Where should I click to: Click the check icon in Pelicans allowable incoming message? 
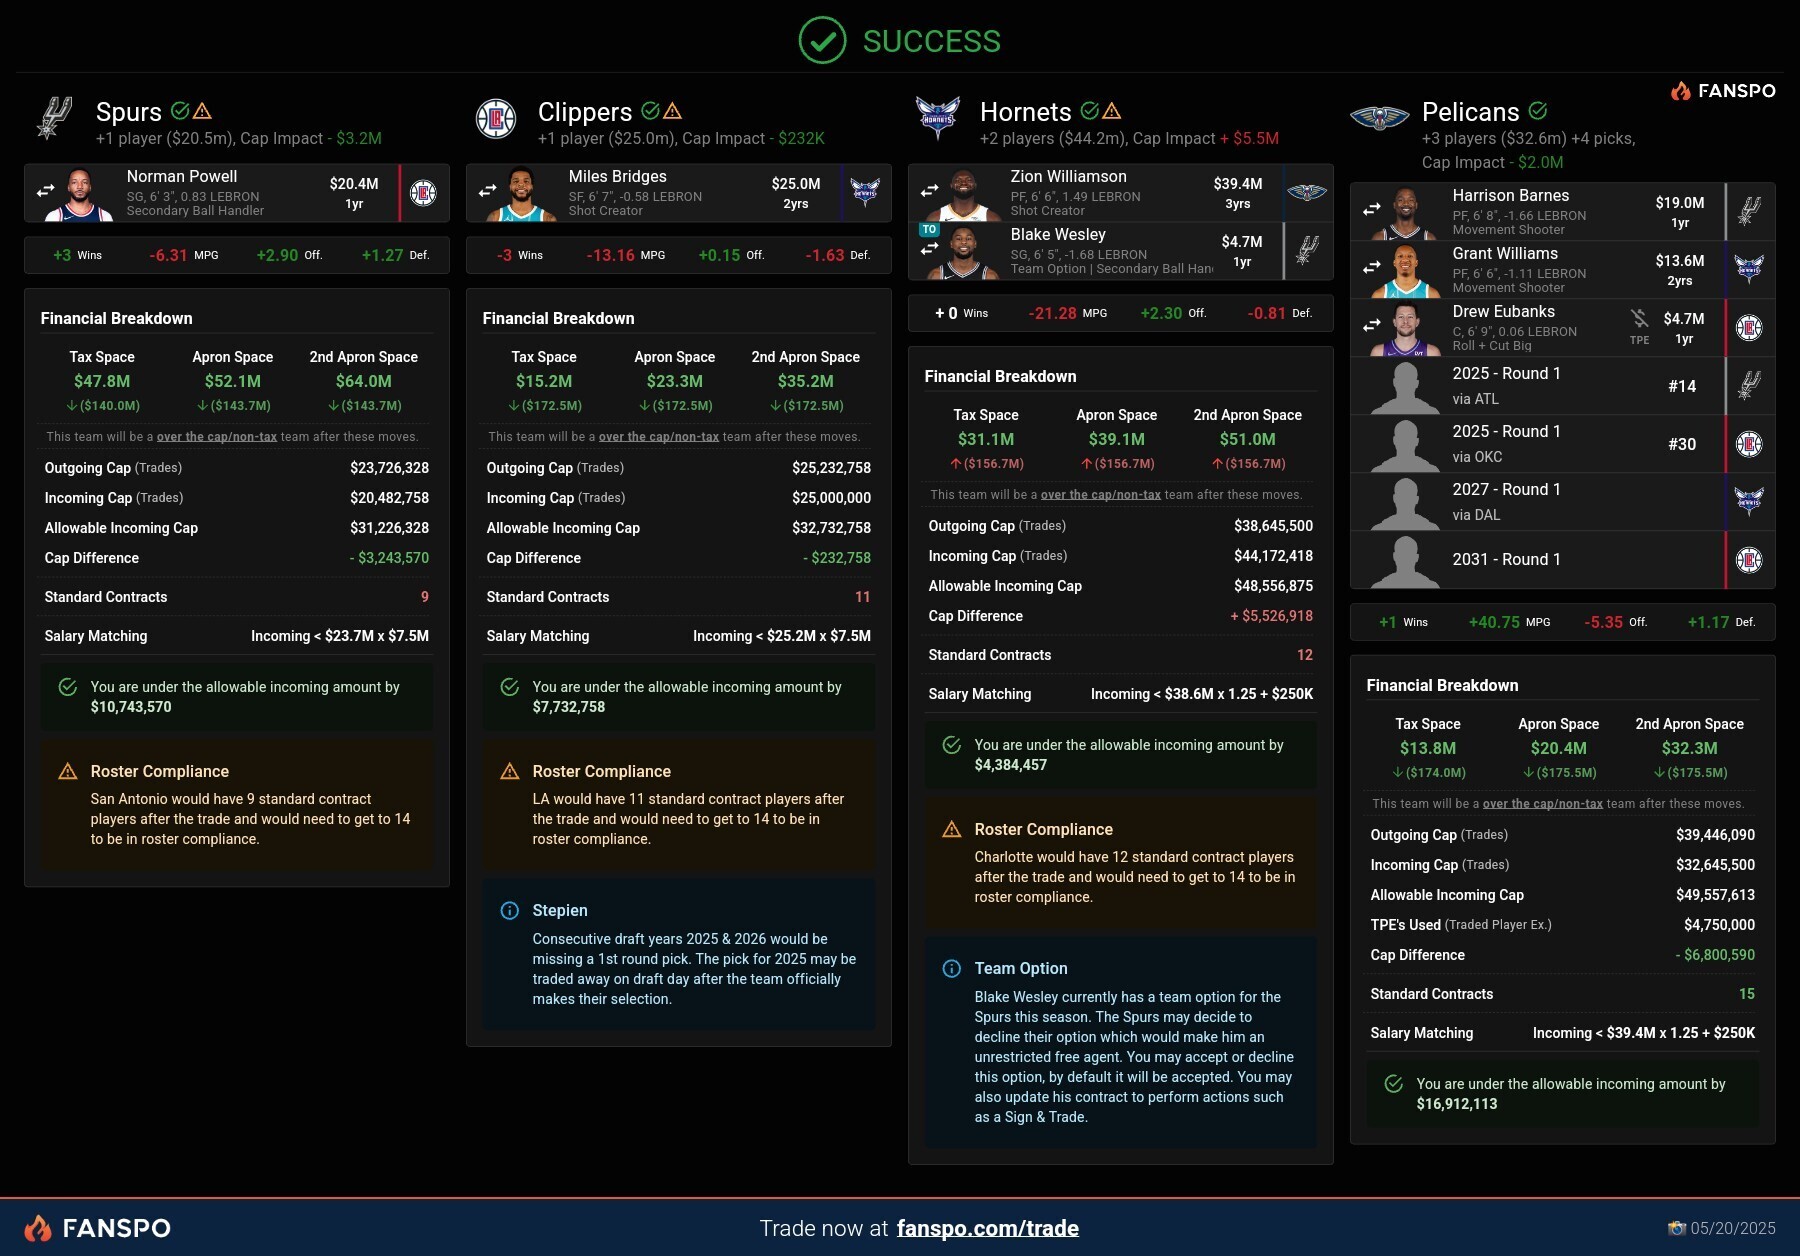[x=1394, y=1084]
